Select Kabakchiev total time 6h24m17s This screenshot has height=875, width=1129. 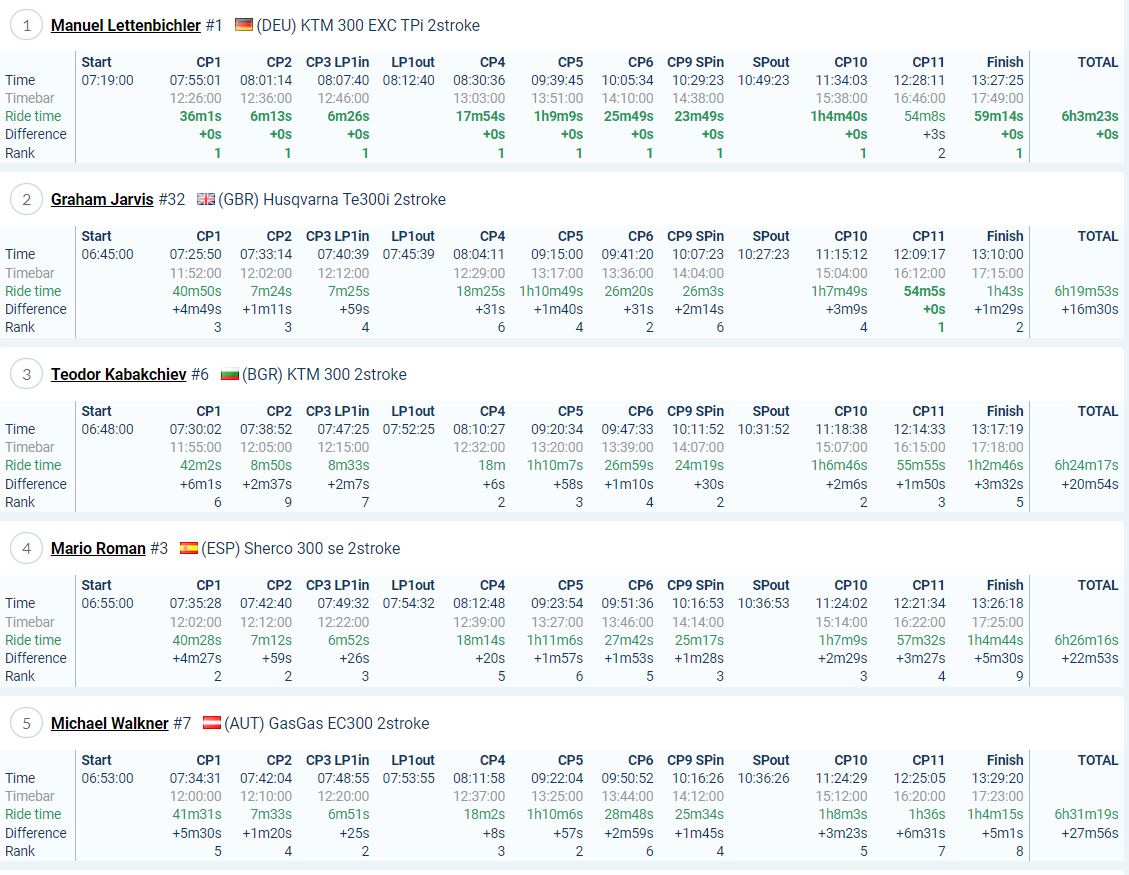[x=1086, y=465]
